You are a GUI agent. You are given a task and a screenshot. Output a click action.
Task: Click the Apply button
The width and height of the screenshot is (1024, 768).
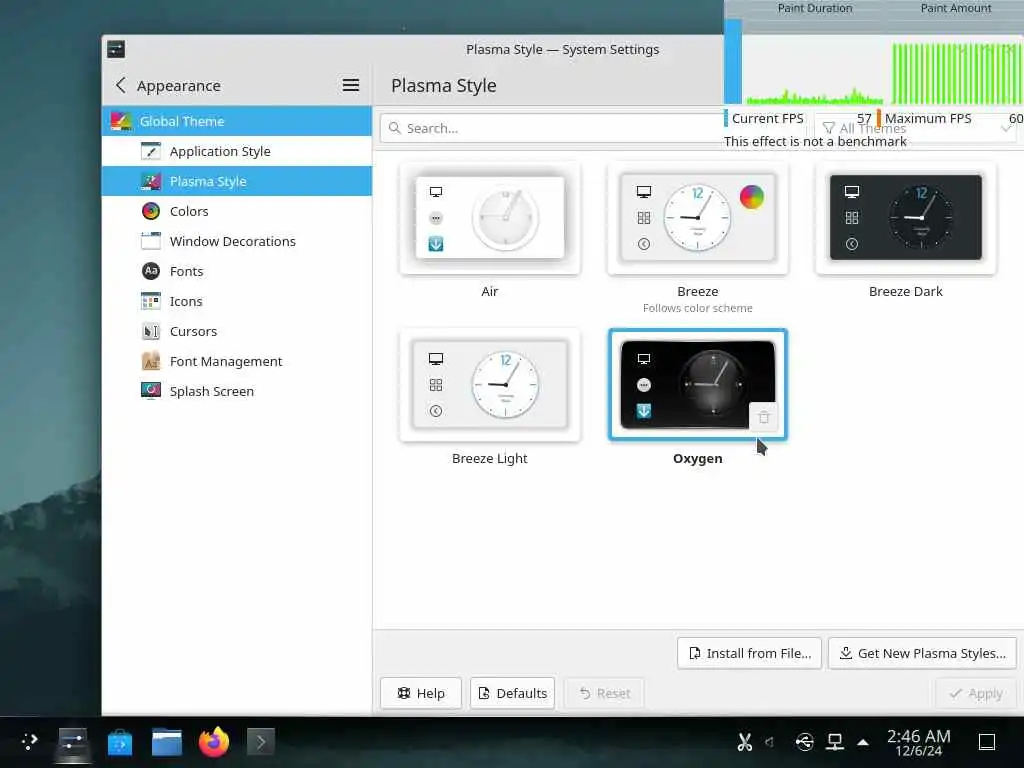(976, 694)
